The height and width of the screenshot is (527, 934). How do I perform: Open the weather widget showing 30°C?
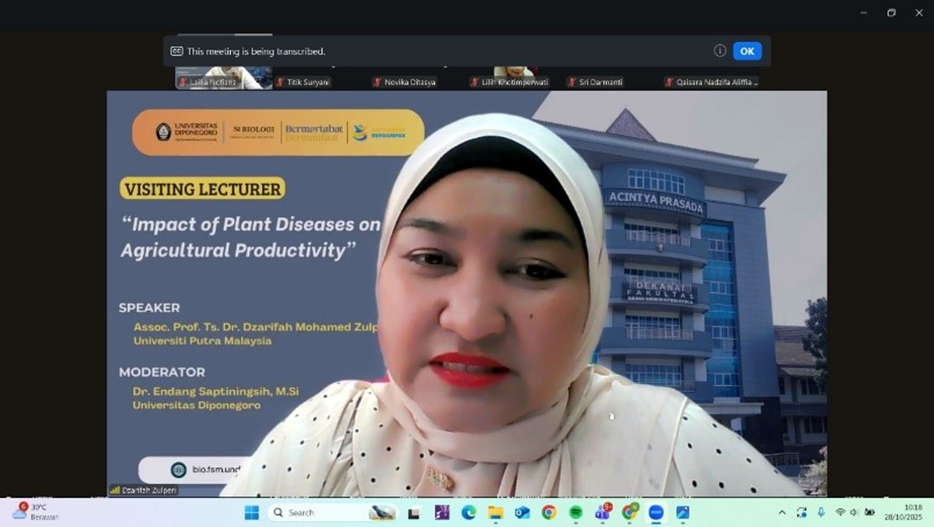click(x=32, y=512)
